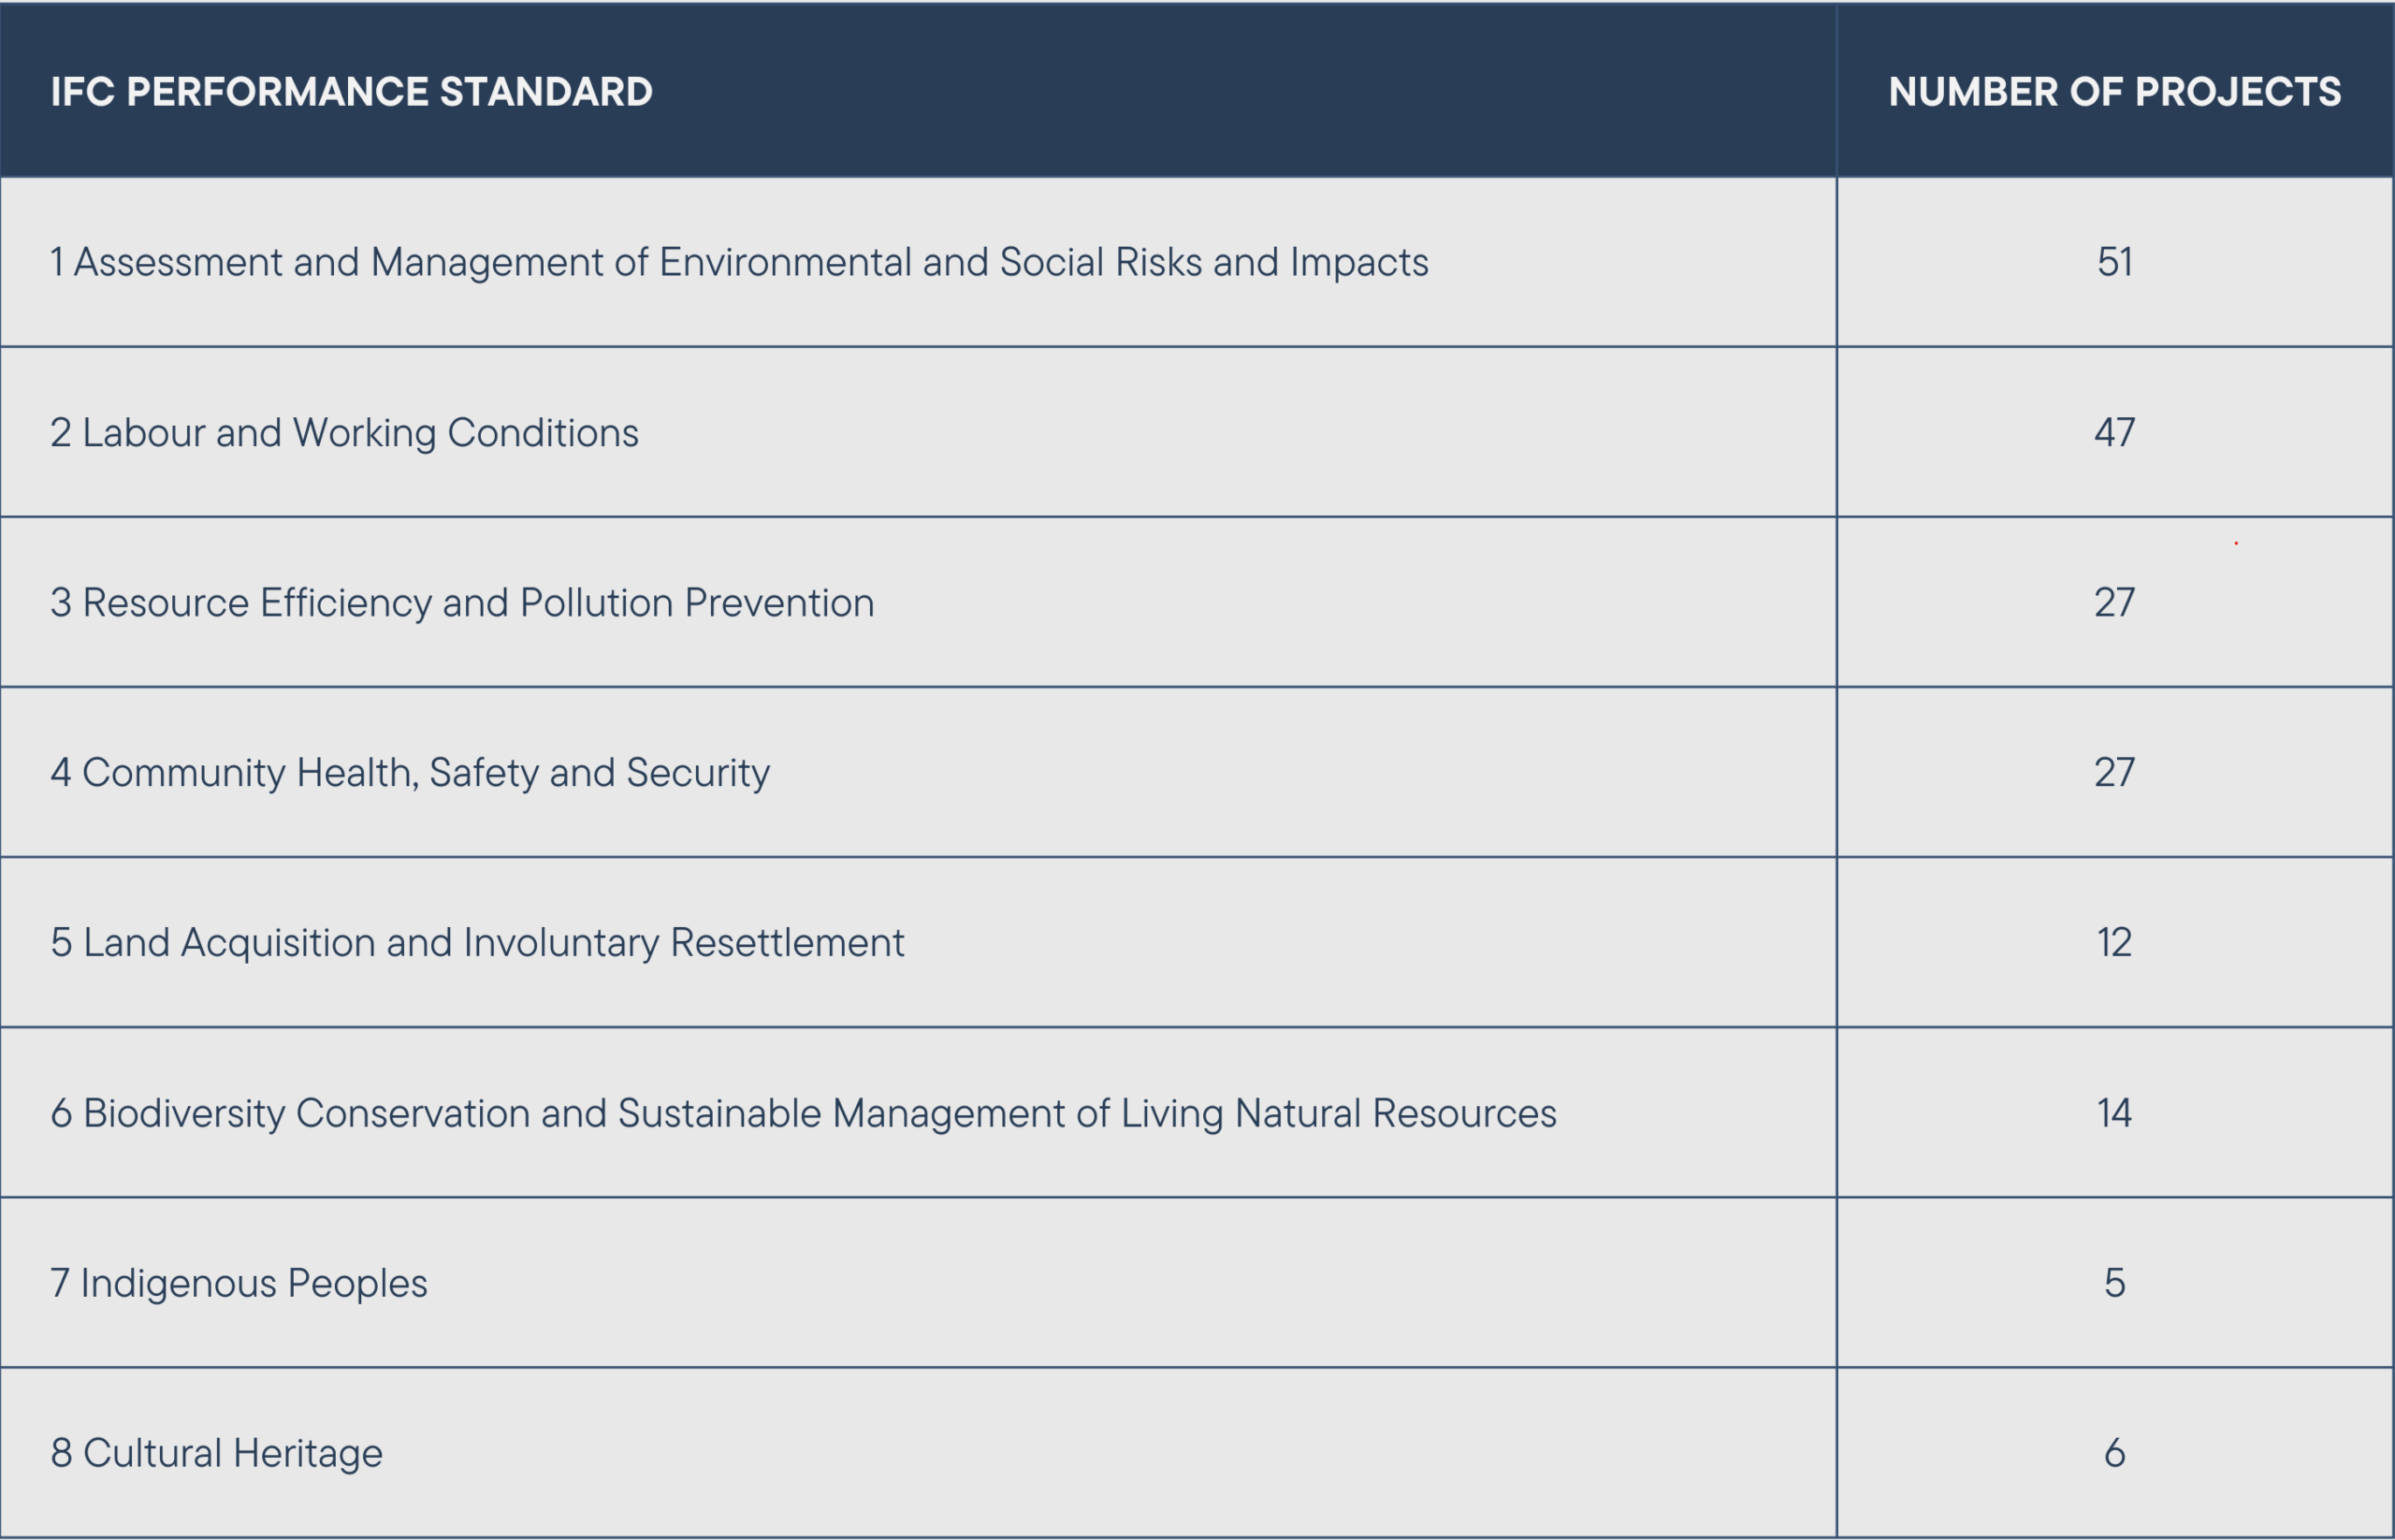Click the Cultural Heritage row text

tap(217, 1453)
